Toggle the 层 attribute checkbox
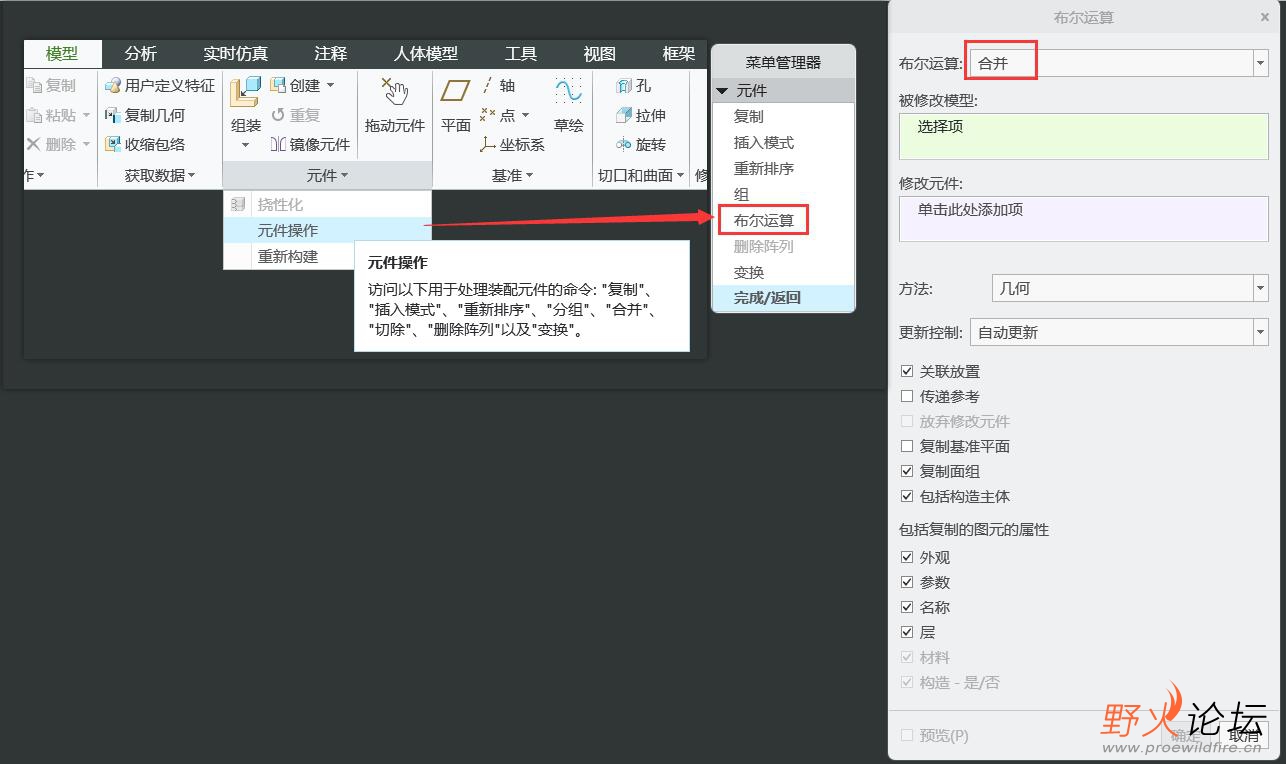The image size is (1286, 764). point(907,632)
